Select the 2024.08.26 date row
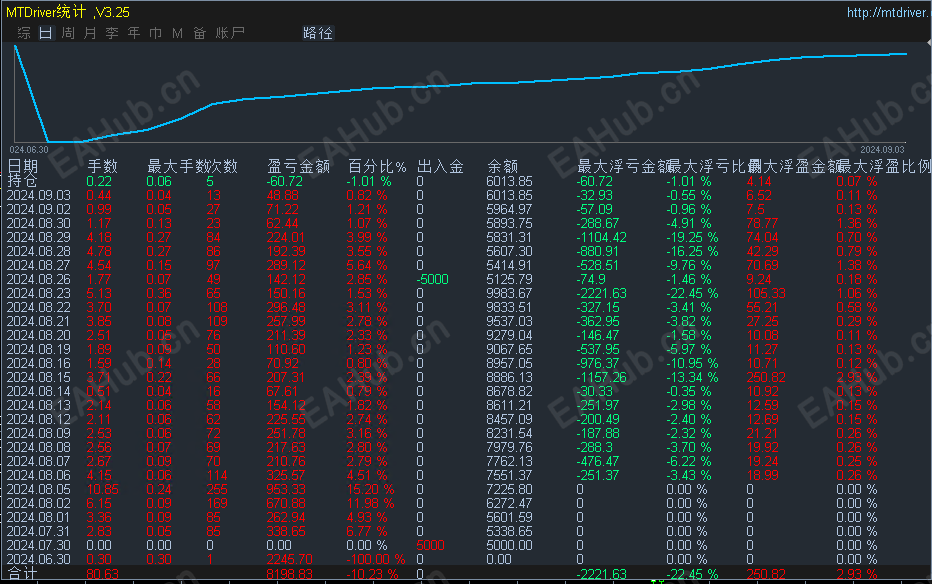Screen dimensions: 932x584 pos(39,279)
